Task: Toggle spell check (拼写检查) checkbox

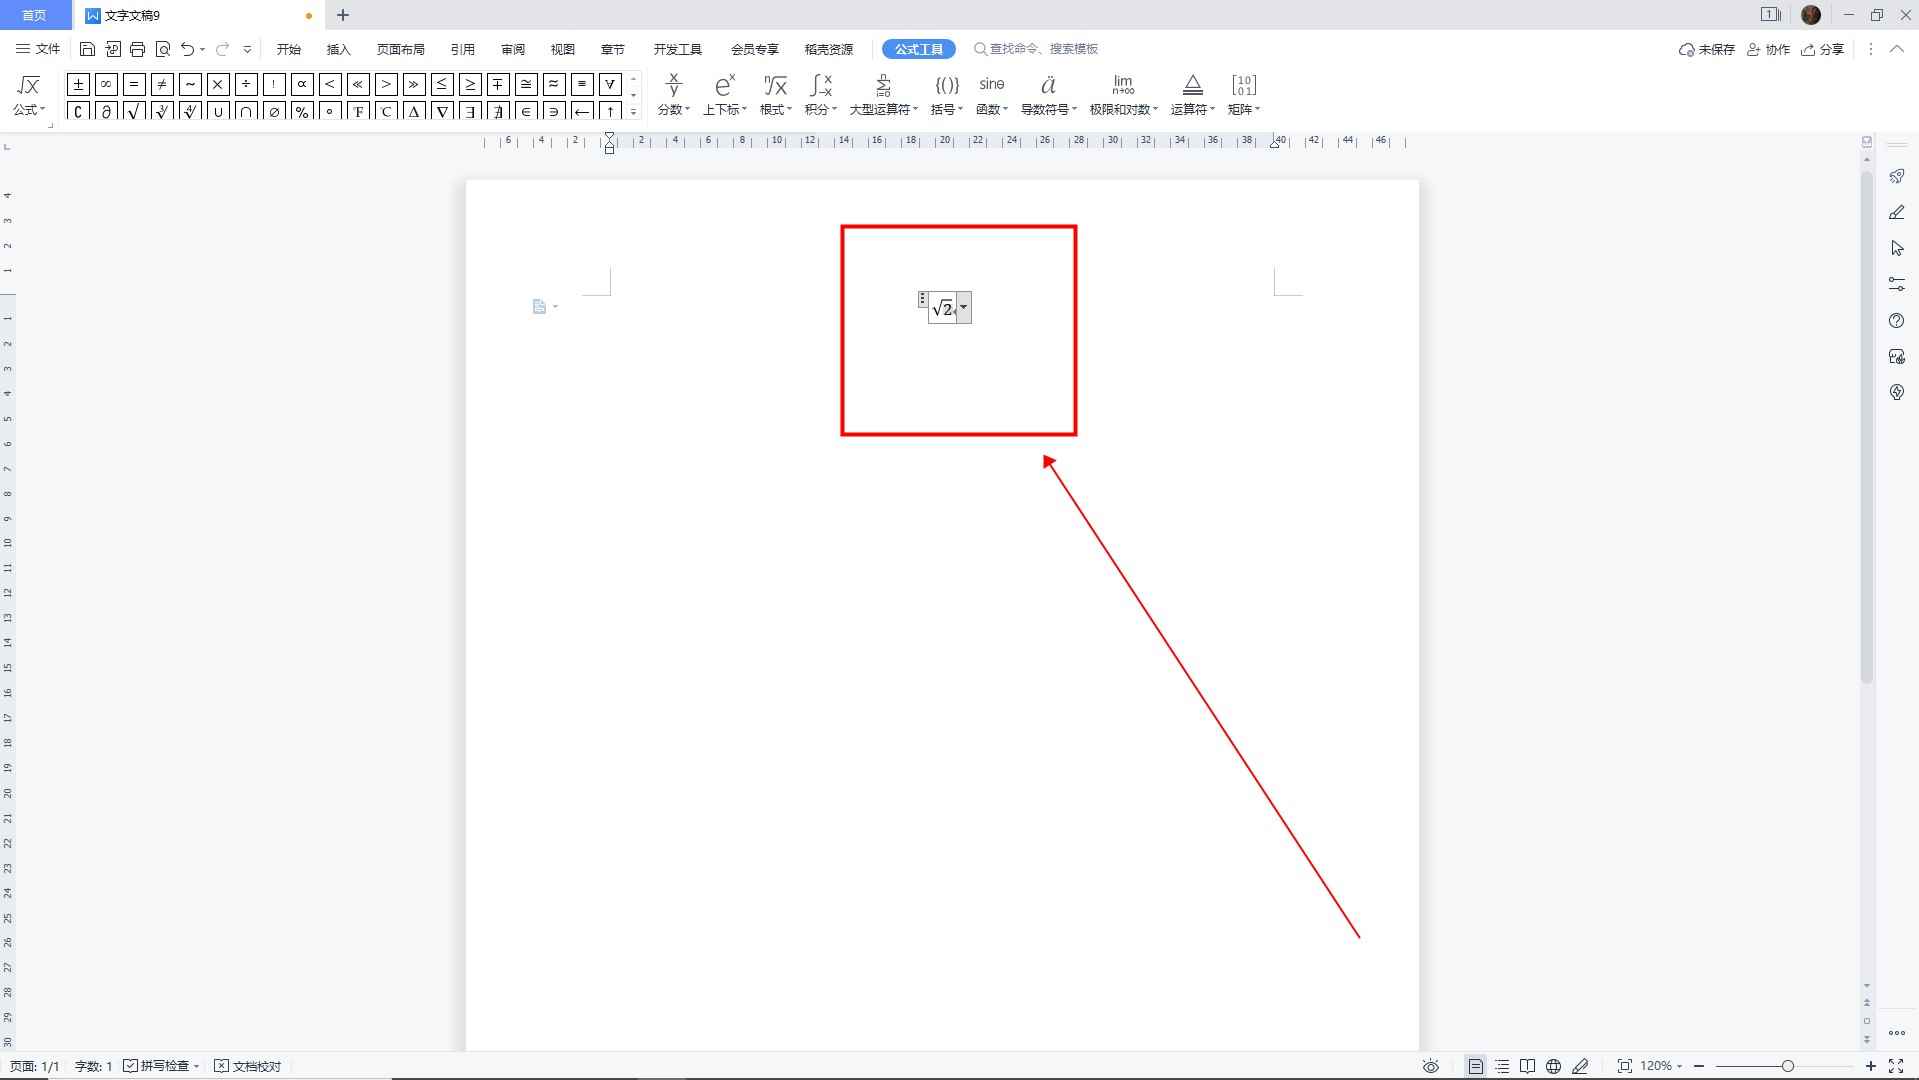Action: click(x=131, y=1066)
